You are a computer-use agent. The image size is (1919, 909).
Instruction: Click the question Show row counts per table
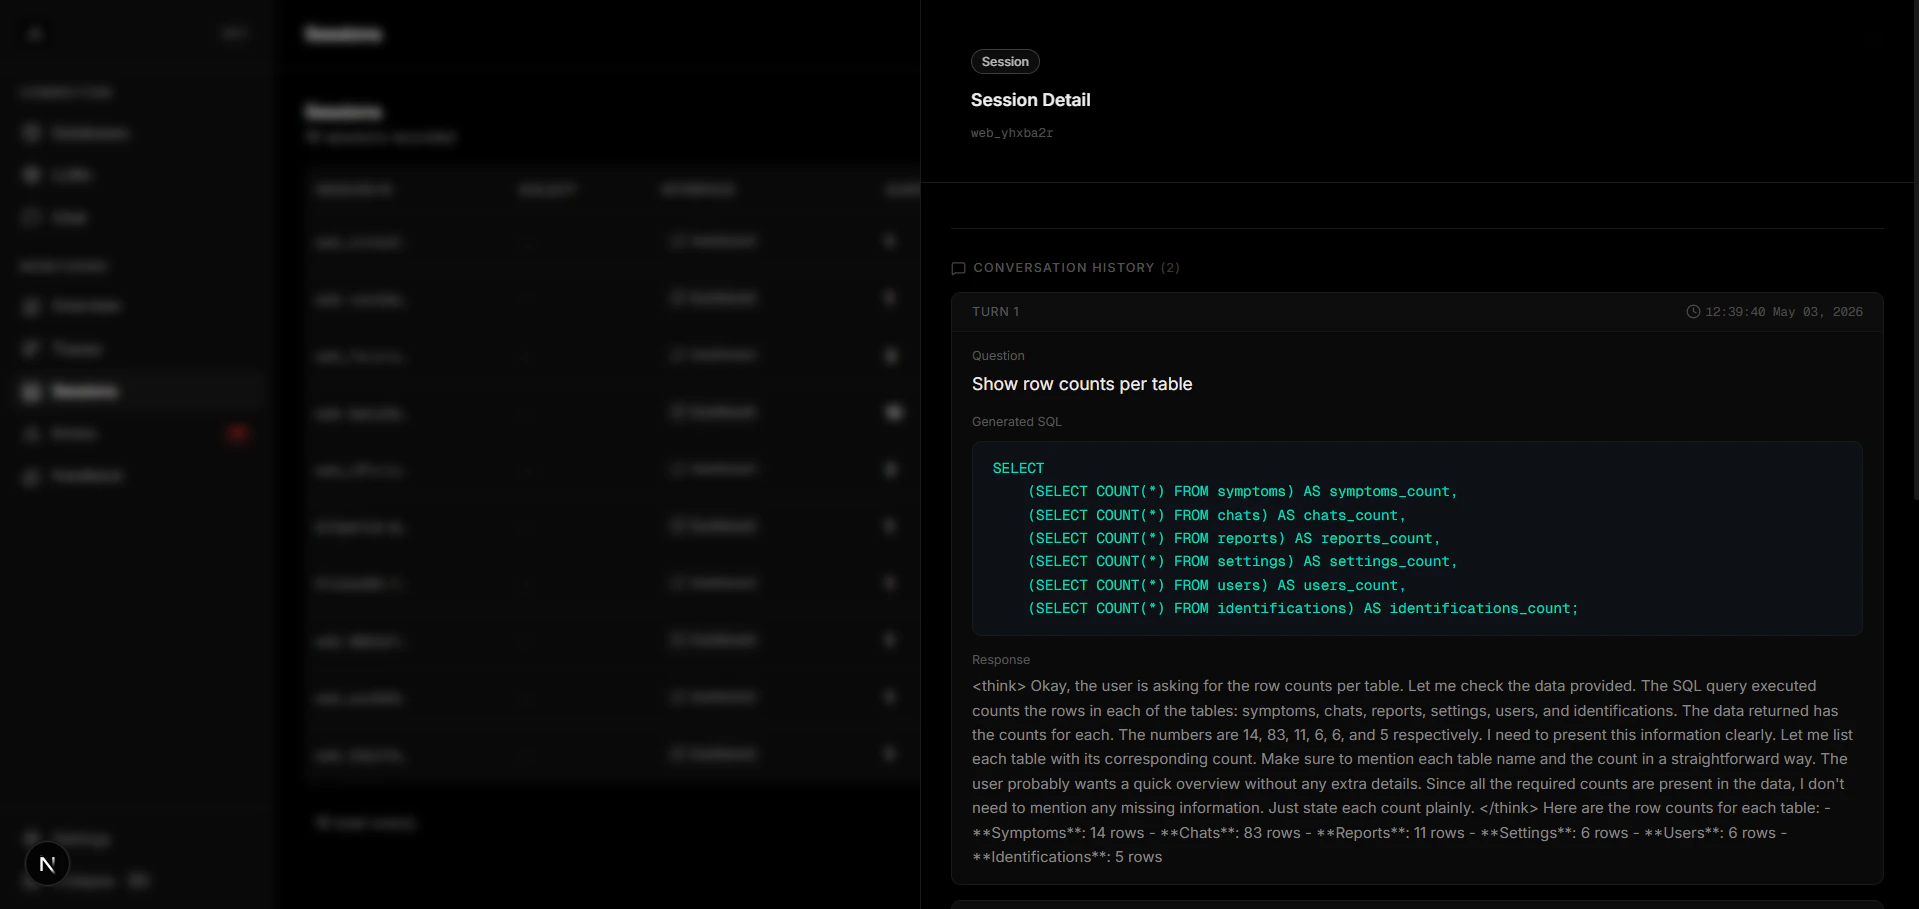[1082, 384]
